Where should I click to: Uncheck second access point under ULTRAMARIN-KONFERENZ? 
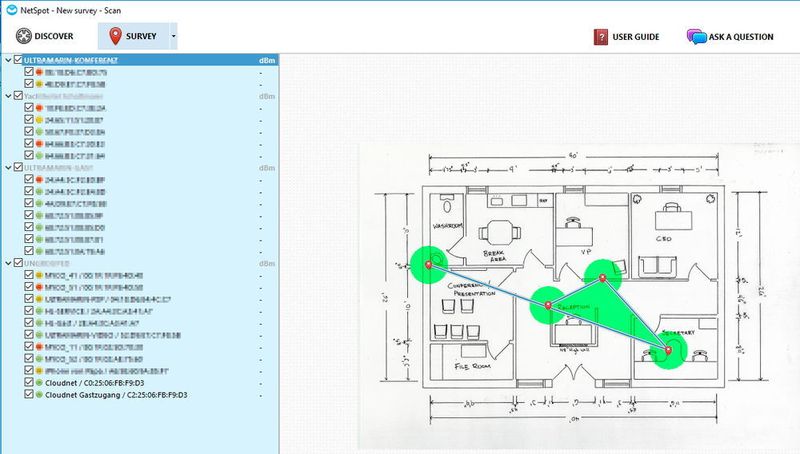coord(29,83)
